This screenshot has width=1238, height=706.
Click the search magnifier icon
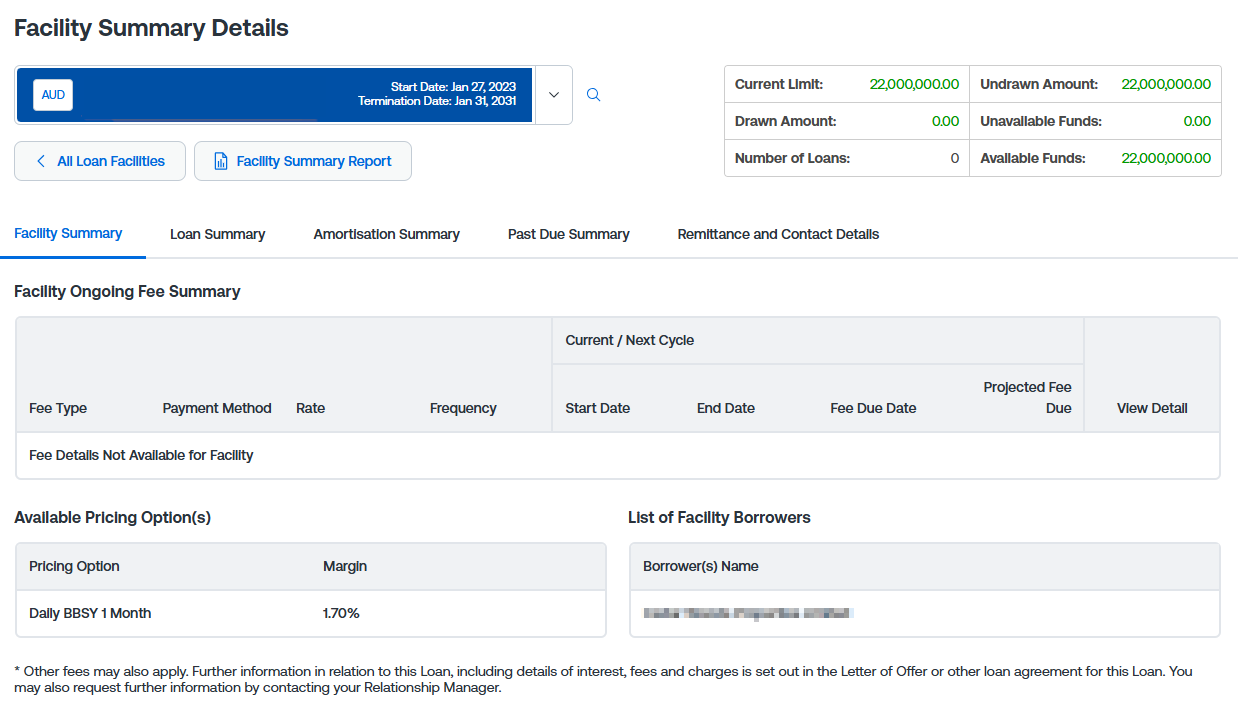[x=593, y=95]
